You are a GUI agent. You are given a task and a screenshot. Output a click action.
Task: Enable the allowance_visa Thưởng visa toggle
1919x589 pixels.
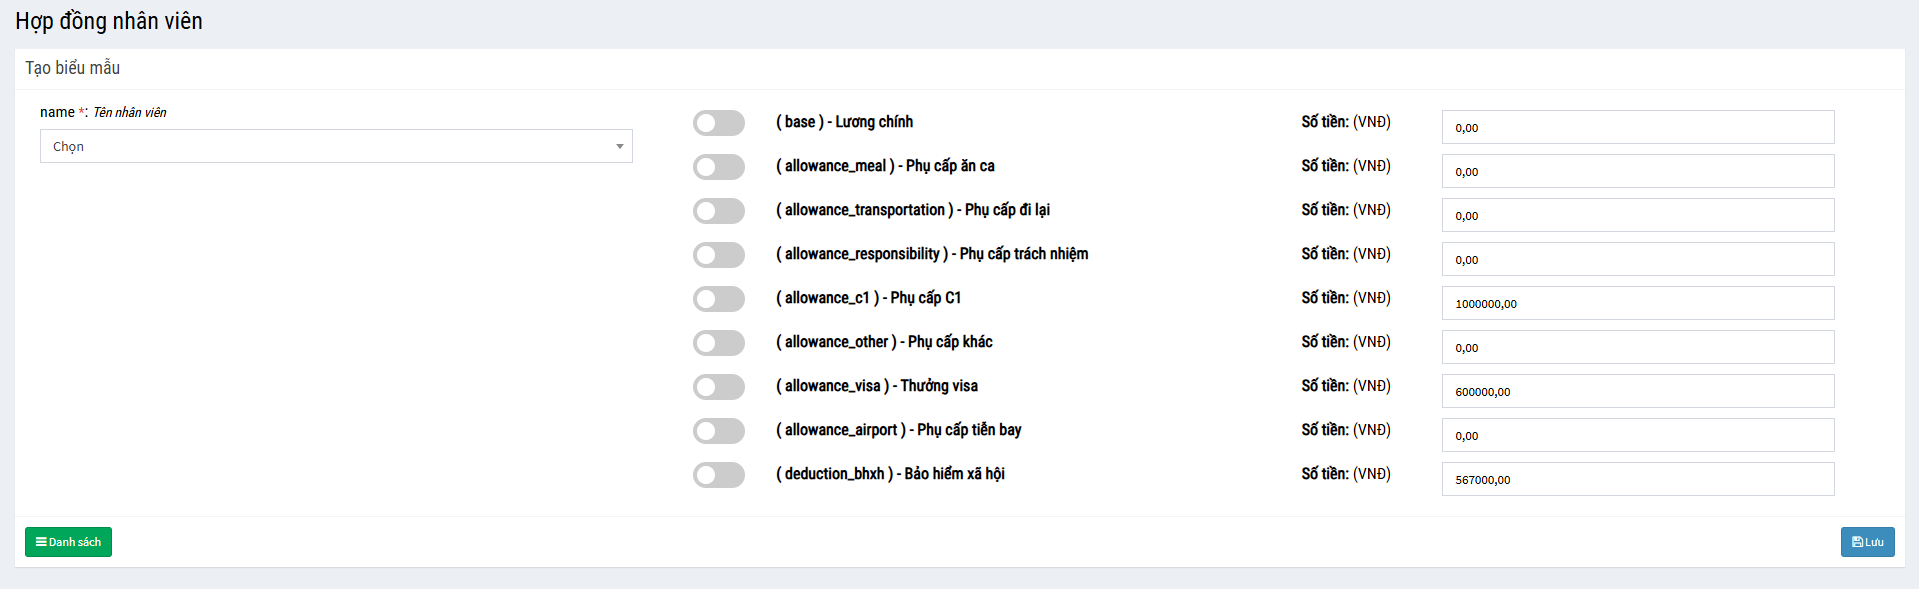pos(718,387)
